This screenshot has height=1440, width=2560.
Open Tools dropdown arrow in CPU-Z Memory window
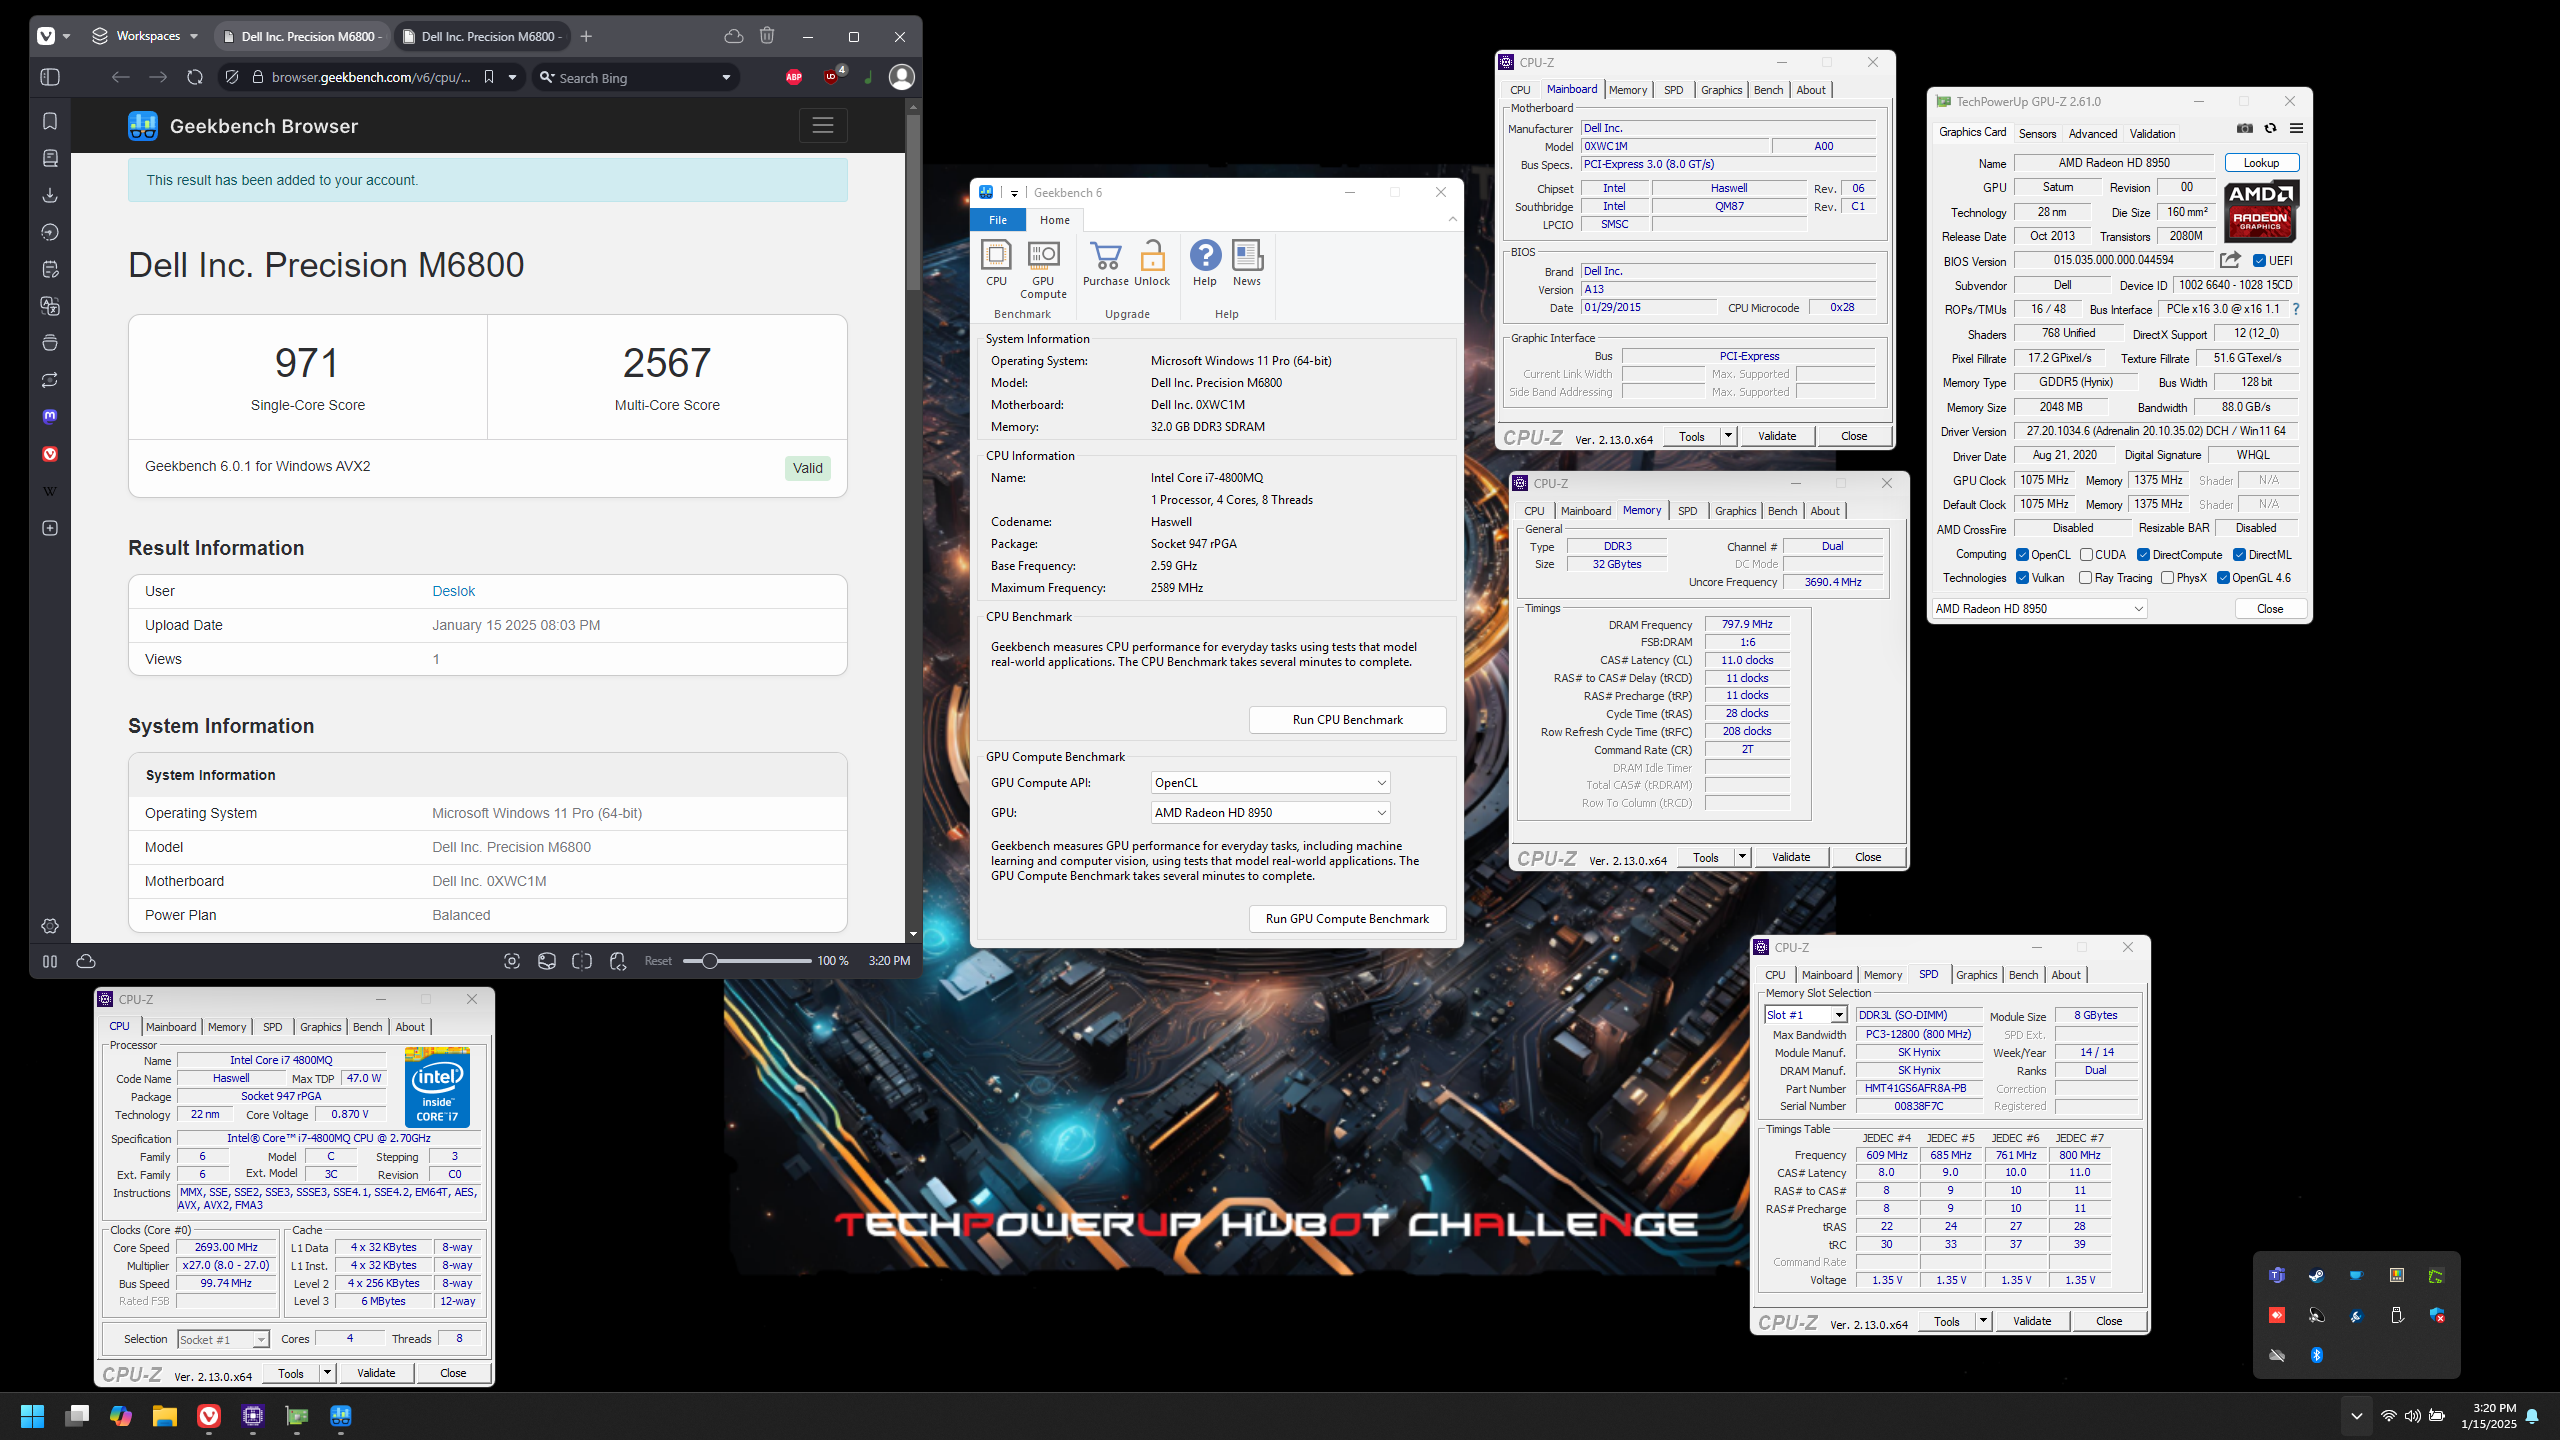(x=1741, y=857)
